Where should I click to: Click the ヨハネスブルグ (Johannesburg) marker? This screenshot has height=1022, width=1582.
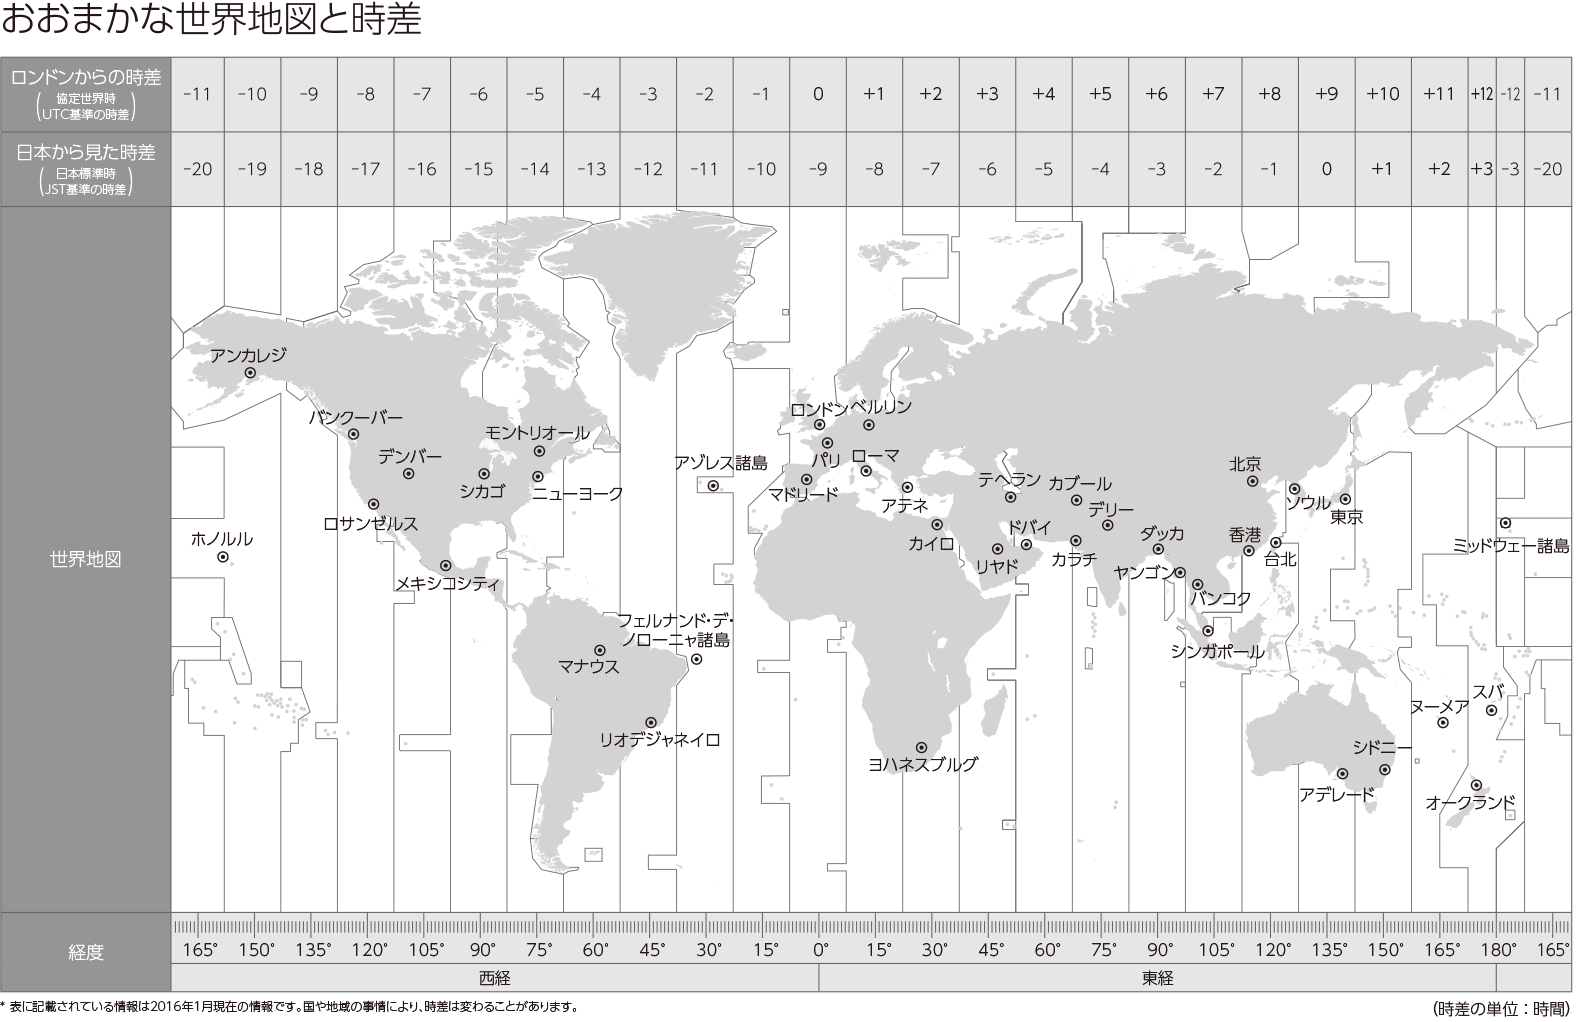pos(921,747)
